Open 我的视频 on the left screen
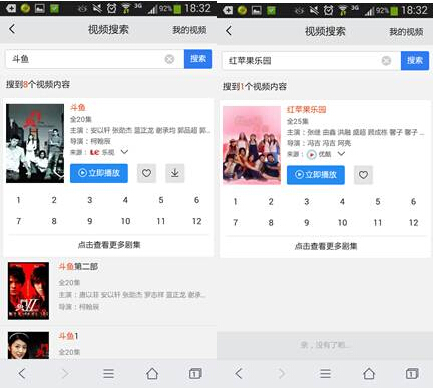The height and width of the screenshot is (388, 433). pyautogui.click(x=189, y=30)
